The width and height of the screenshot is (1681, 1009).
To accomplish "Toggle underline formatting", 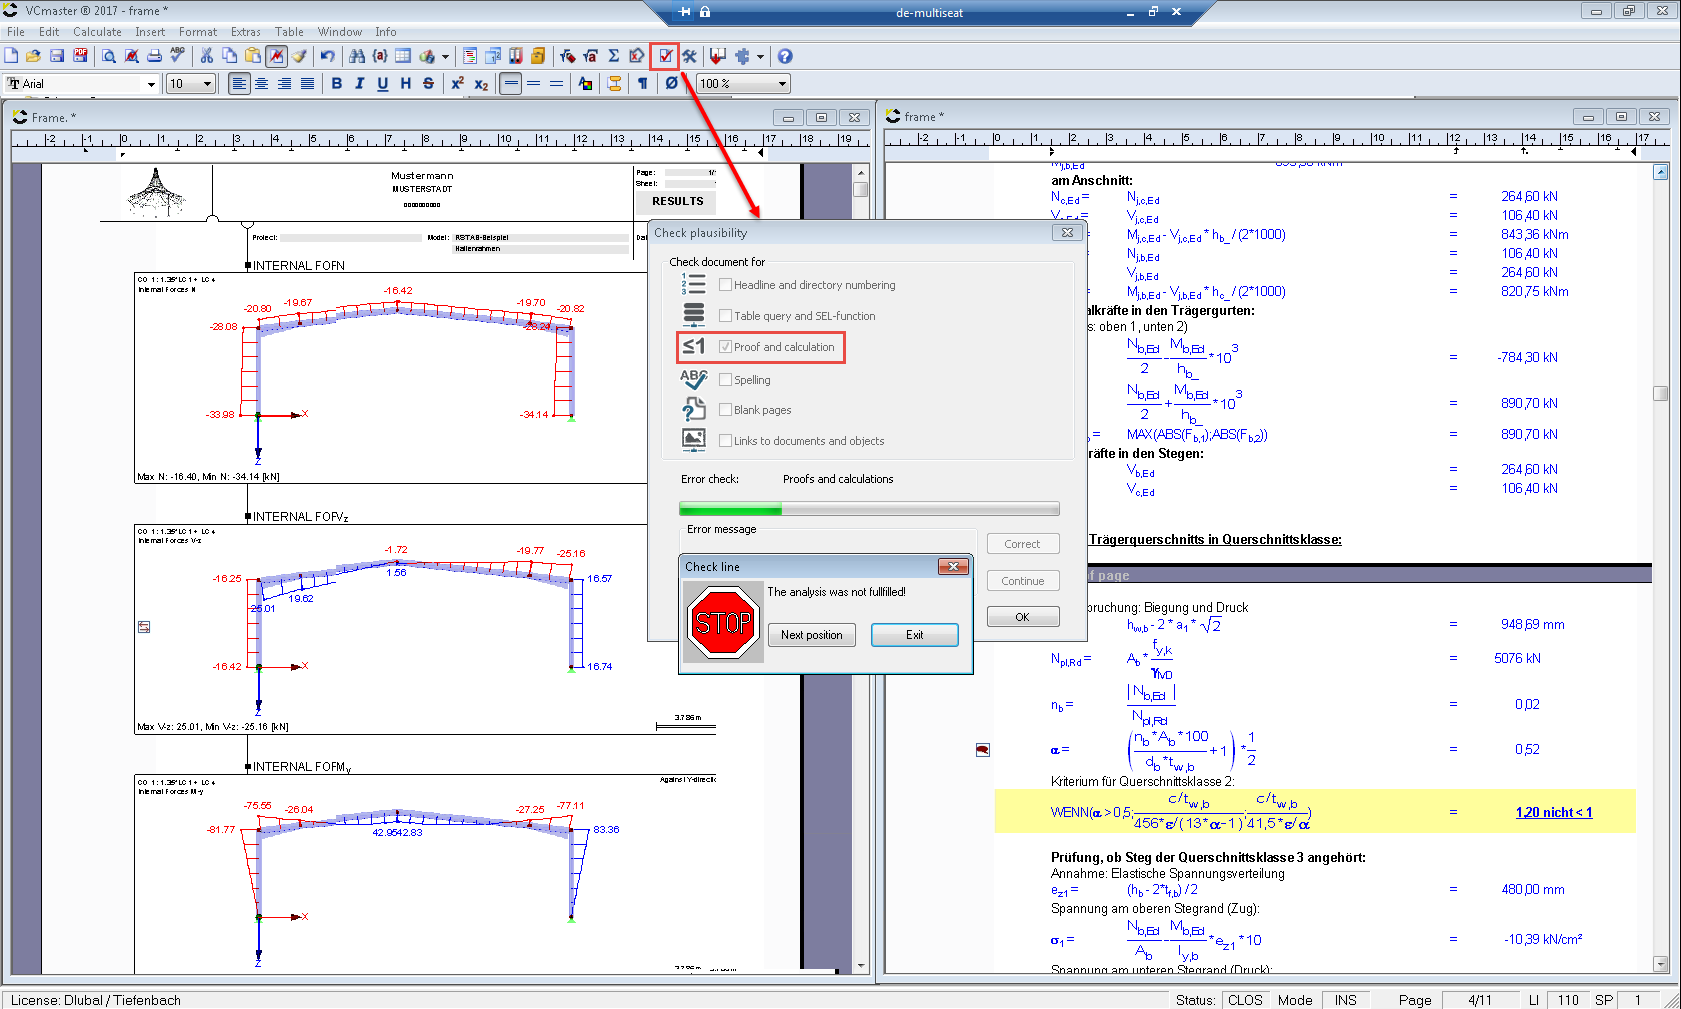I will click(383, 84).
